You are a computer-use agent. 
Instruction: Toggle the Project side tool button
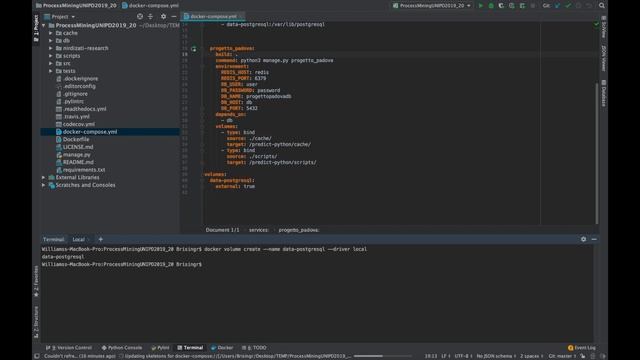point(36,28)
